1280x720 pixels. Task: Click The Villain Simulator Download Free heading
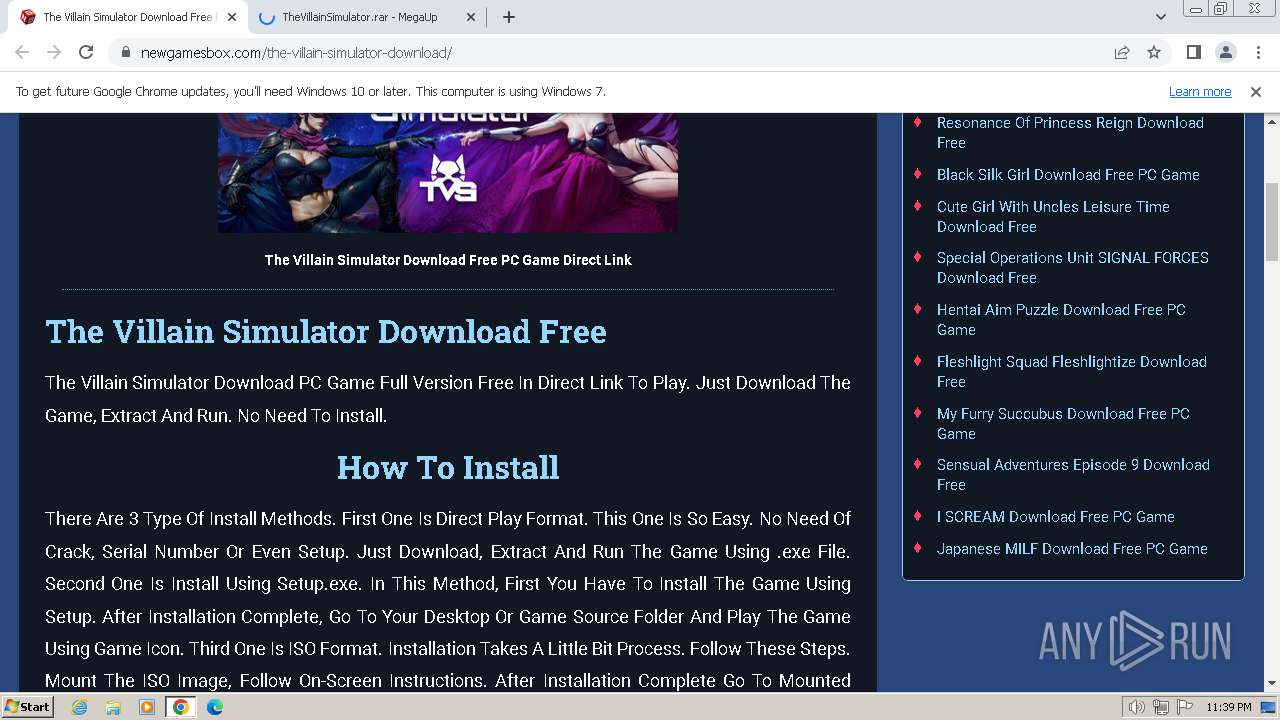326,331
